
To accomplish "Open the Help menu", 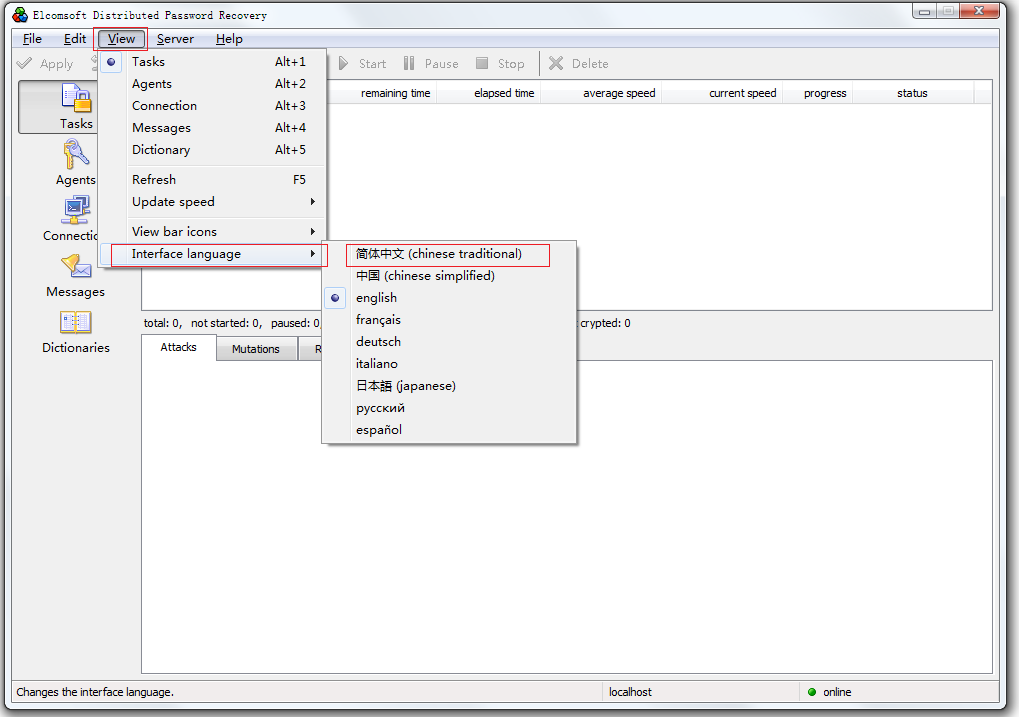I will tap(229, 39).
